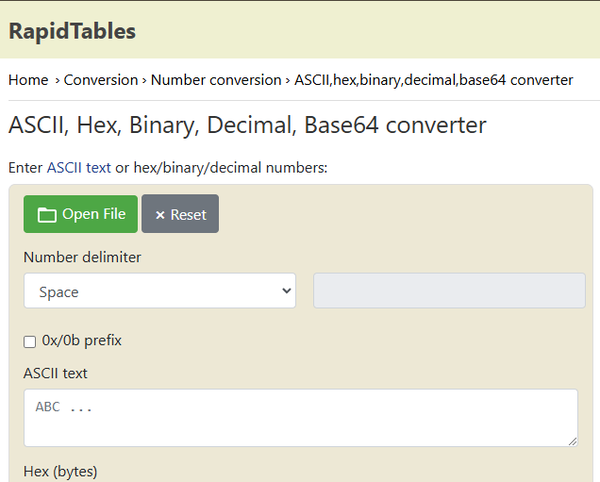Click the × icon on Reset button

tap(160, 215)
